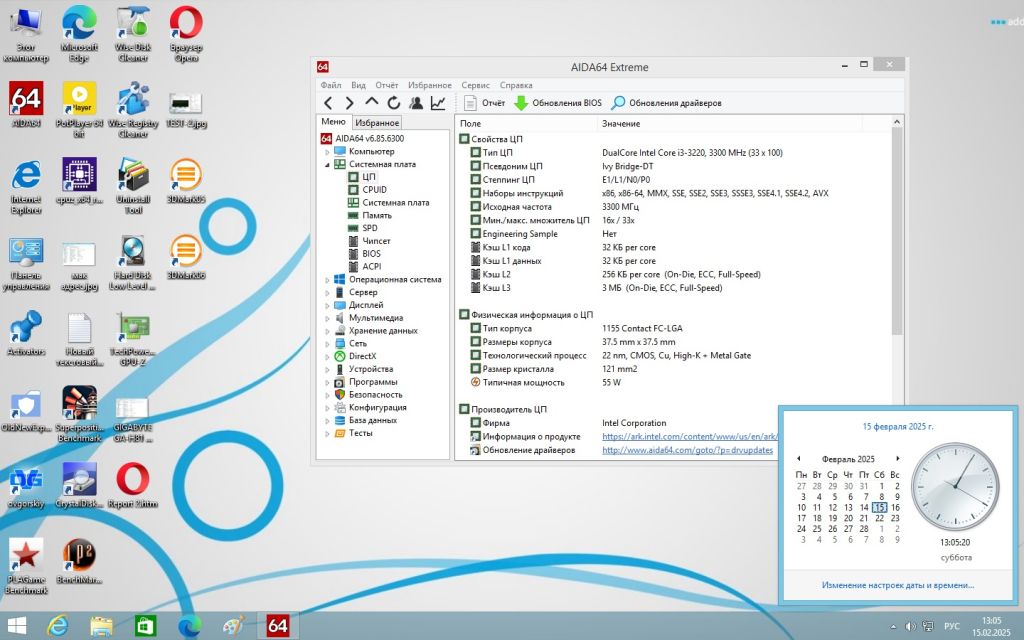Open the Windows Start button
The height and width of the screenshot is (640, 1024).
point(16,626)
